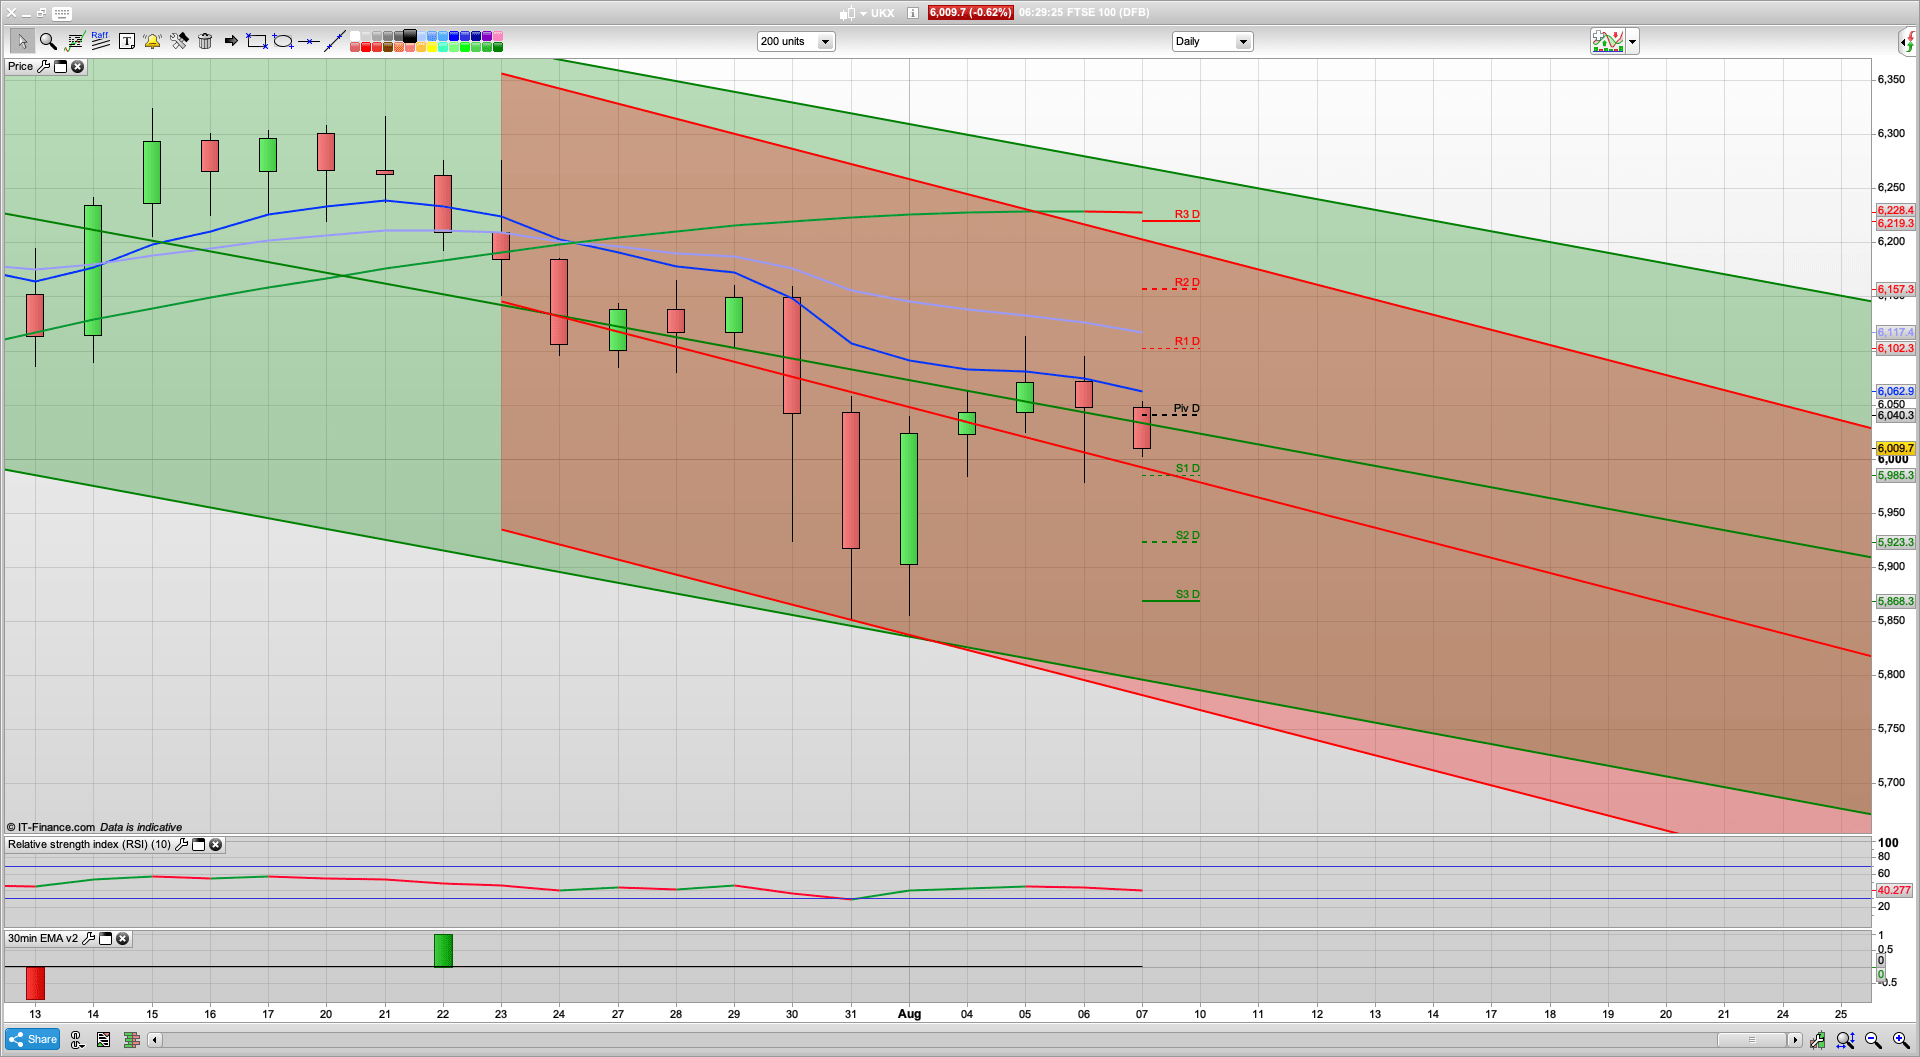Expand the side trading panel arrow
The image size is (1920, 1057).
(x=1908, y=41)
